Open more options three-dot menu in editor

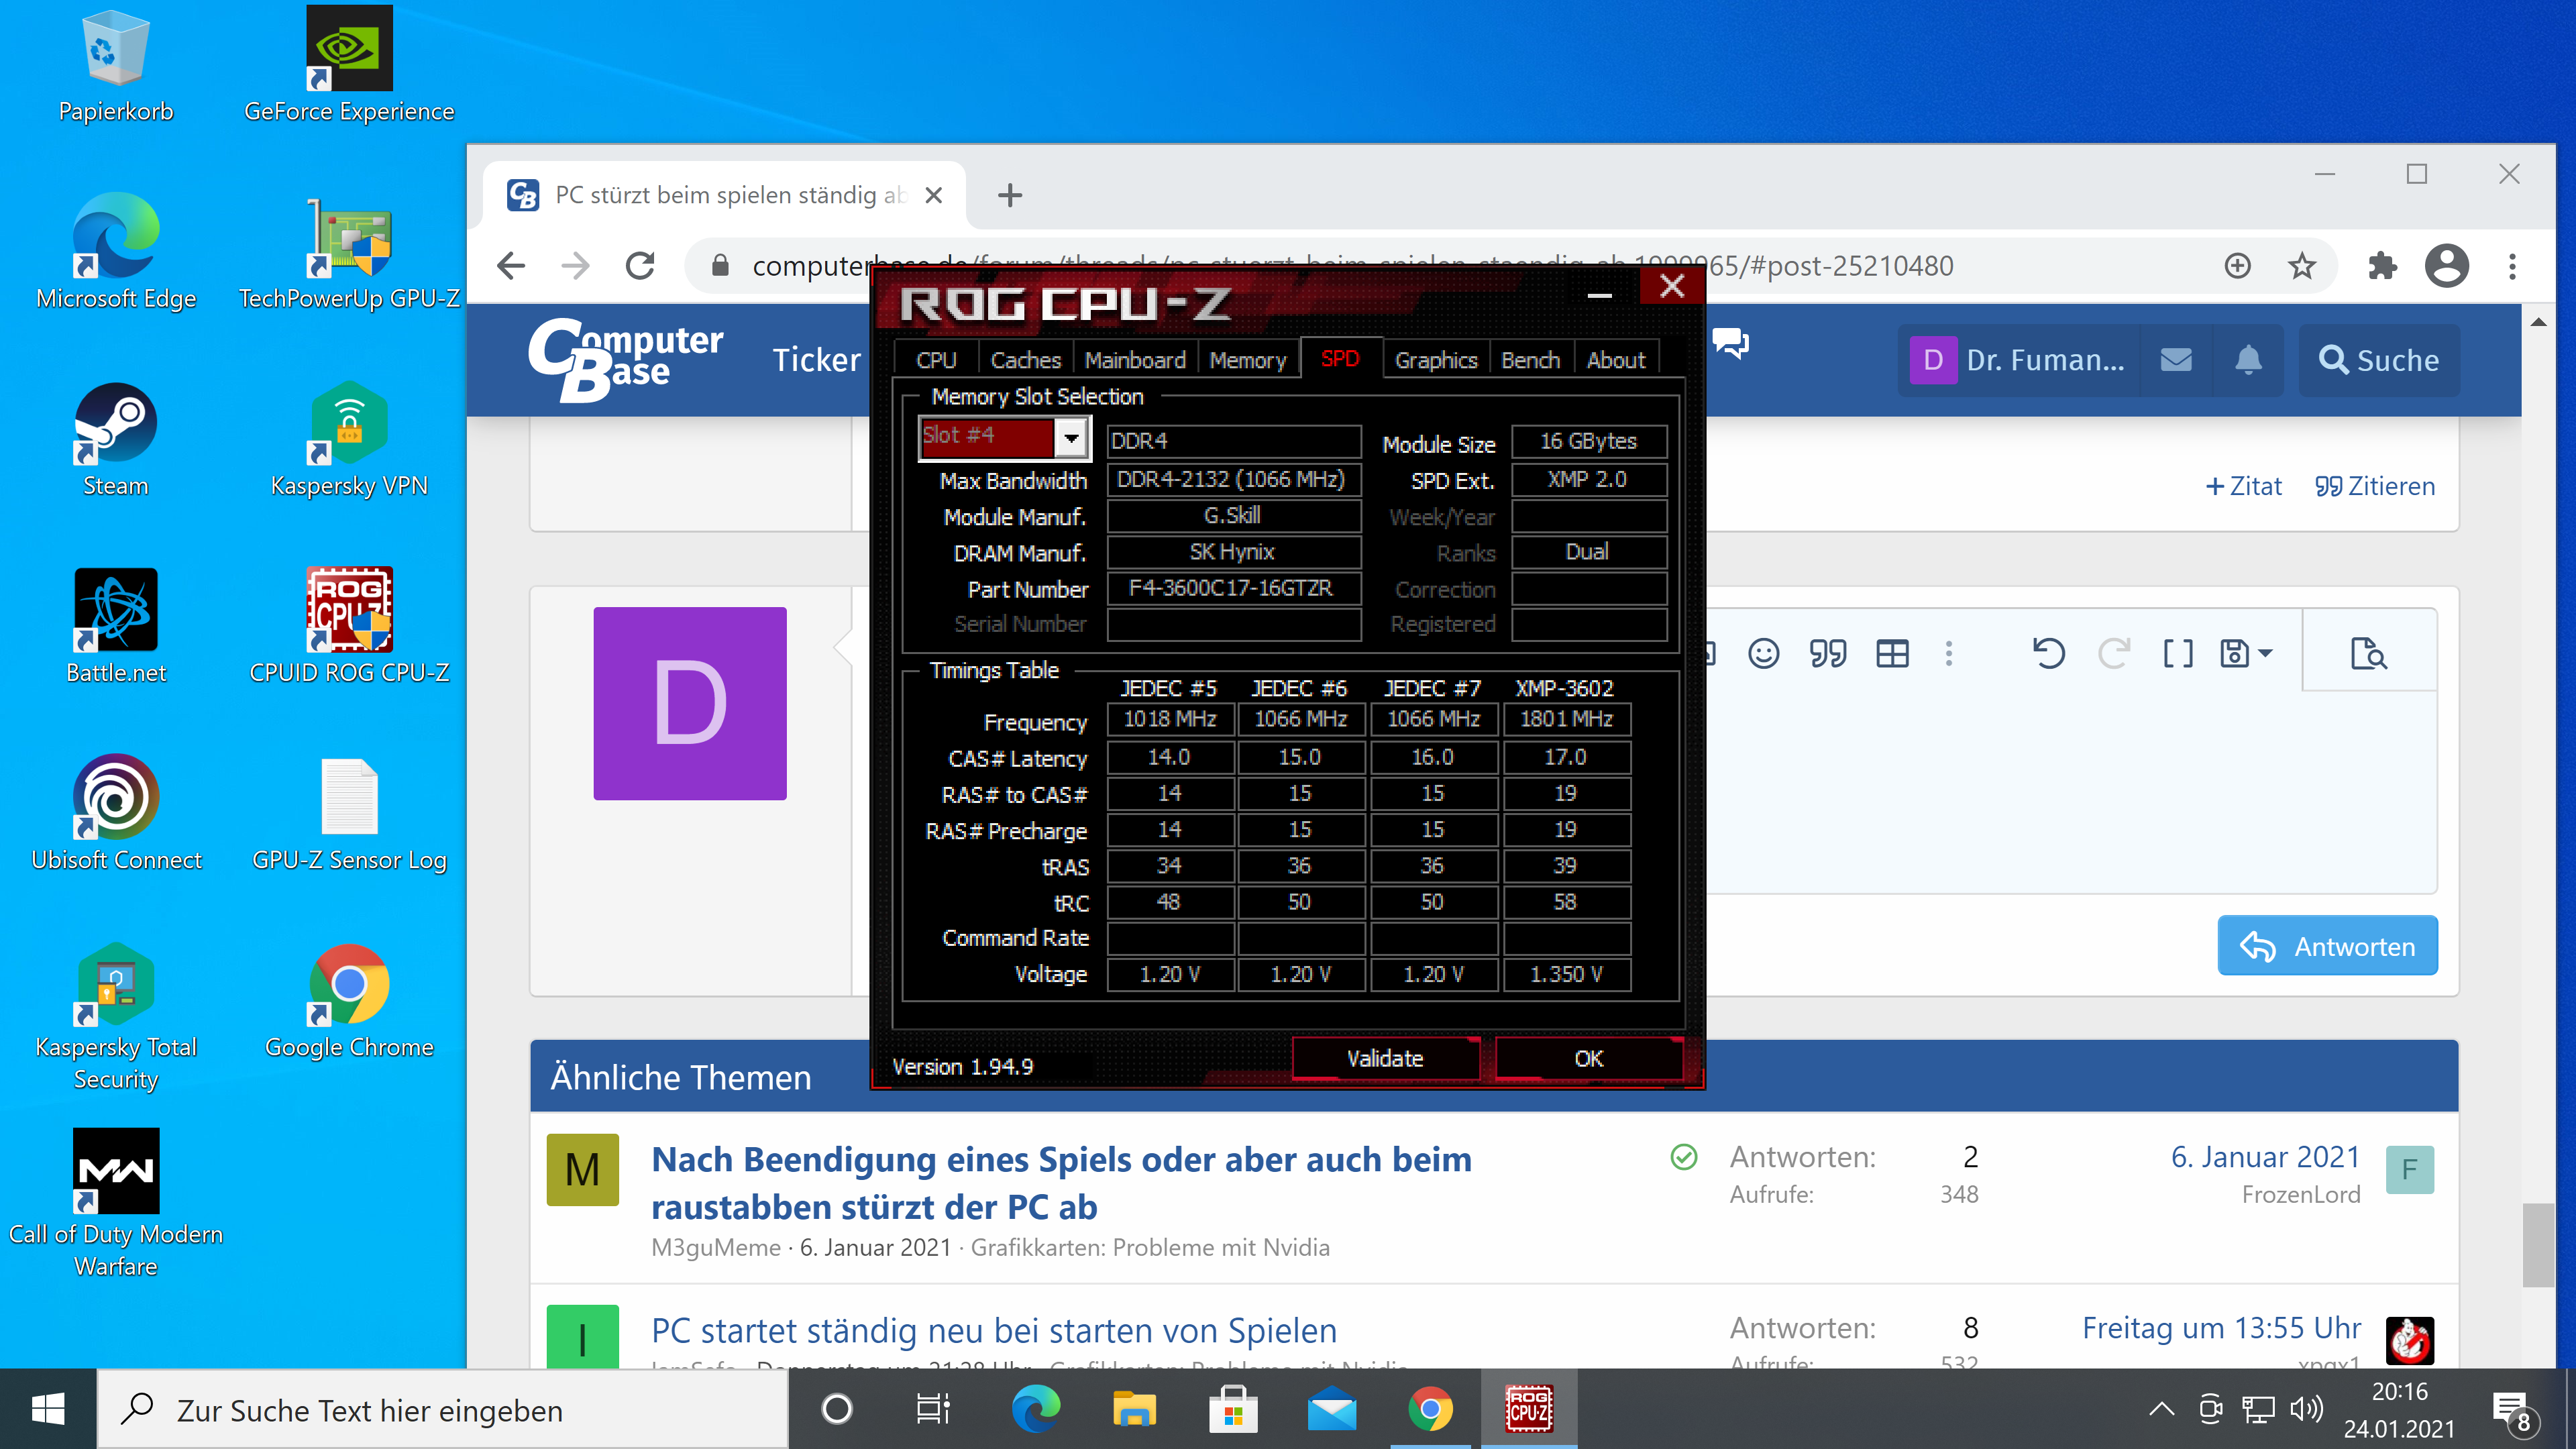(x=1948, y=654)
